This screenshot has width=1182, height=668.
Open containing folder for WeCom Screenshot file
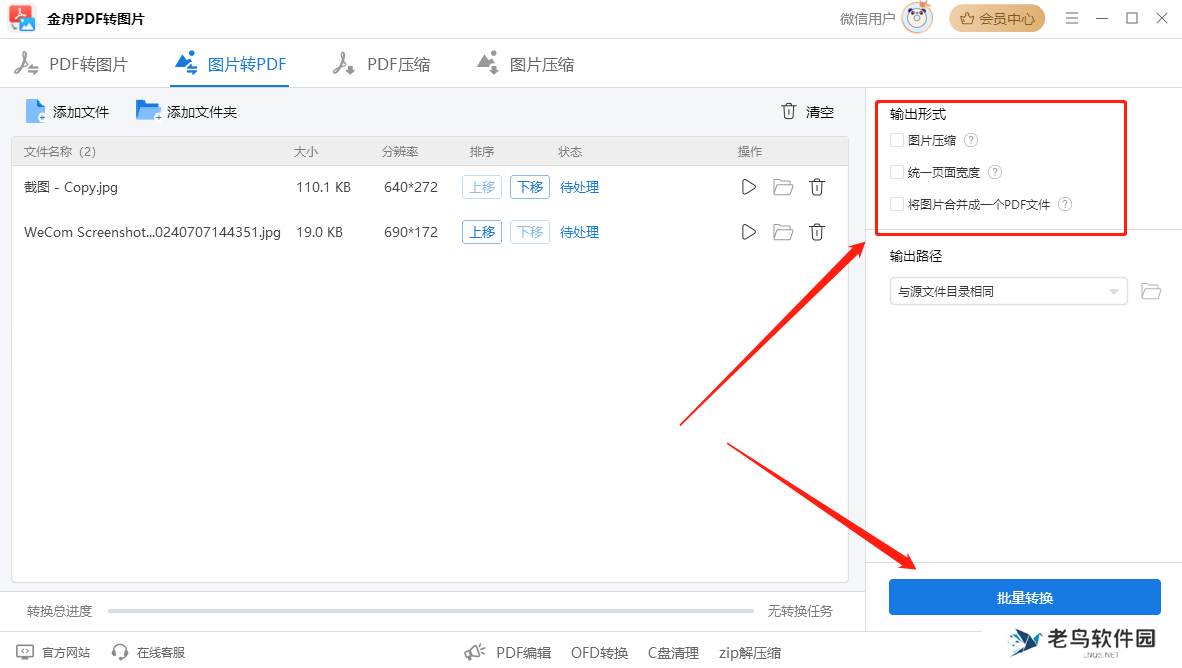pos(782,232)
